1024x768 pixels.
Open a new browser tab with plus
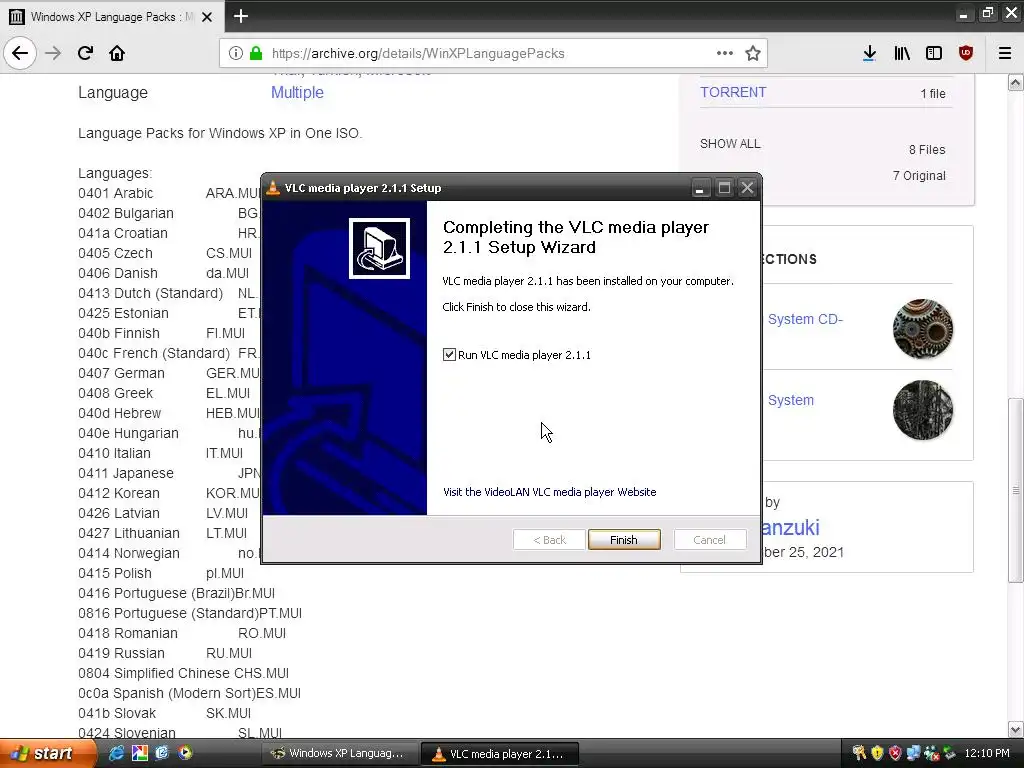click(x=241, y=16)
